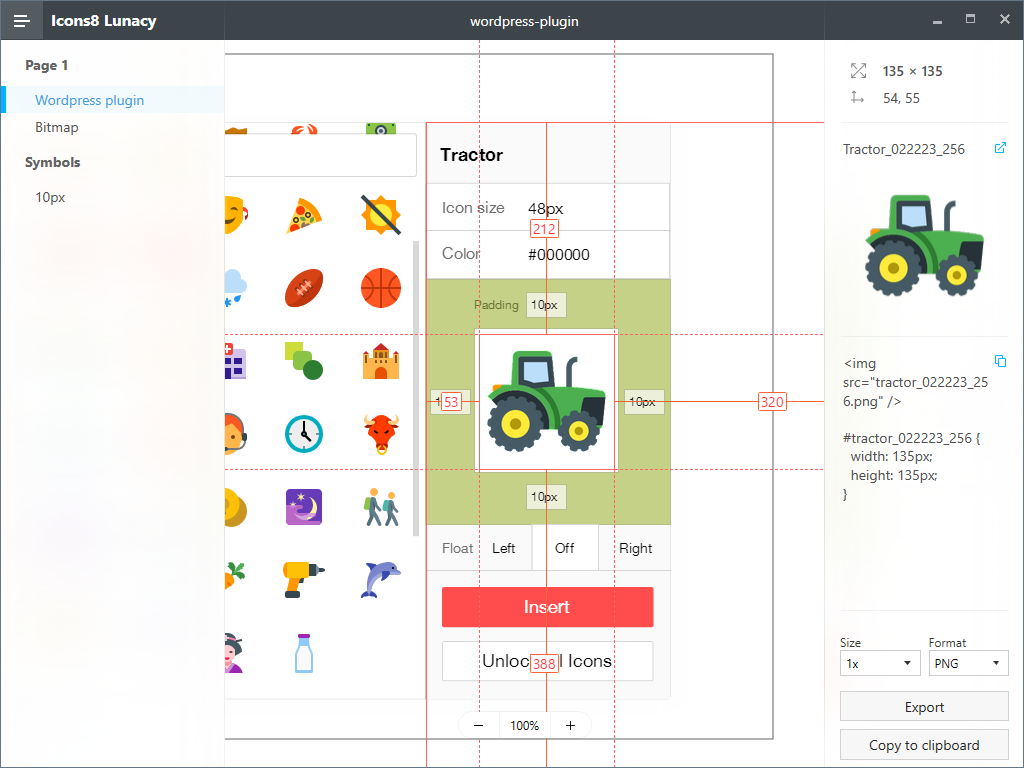Image resolution: width=1024 pixels, height=768 pixels.
Task: Click the Tractor_022223_256 layer name
Action: pos(903,149)
